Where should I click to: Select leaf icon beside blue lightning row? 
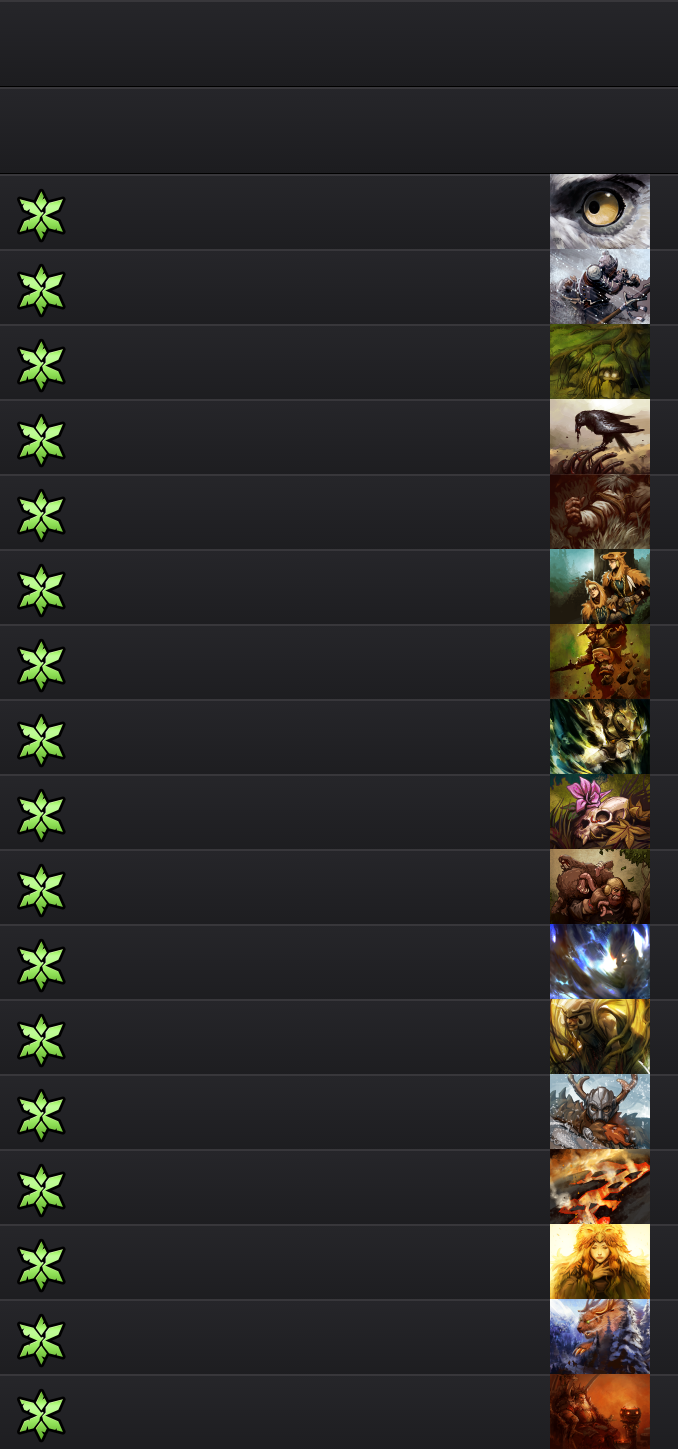point(41,965)
